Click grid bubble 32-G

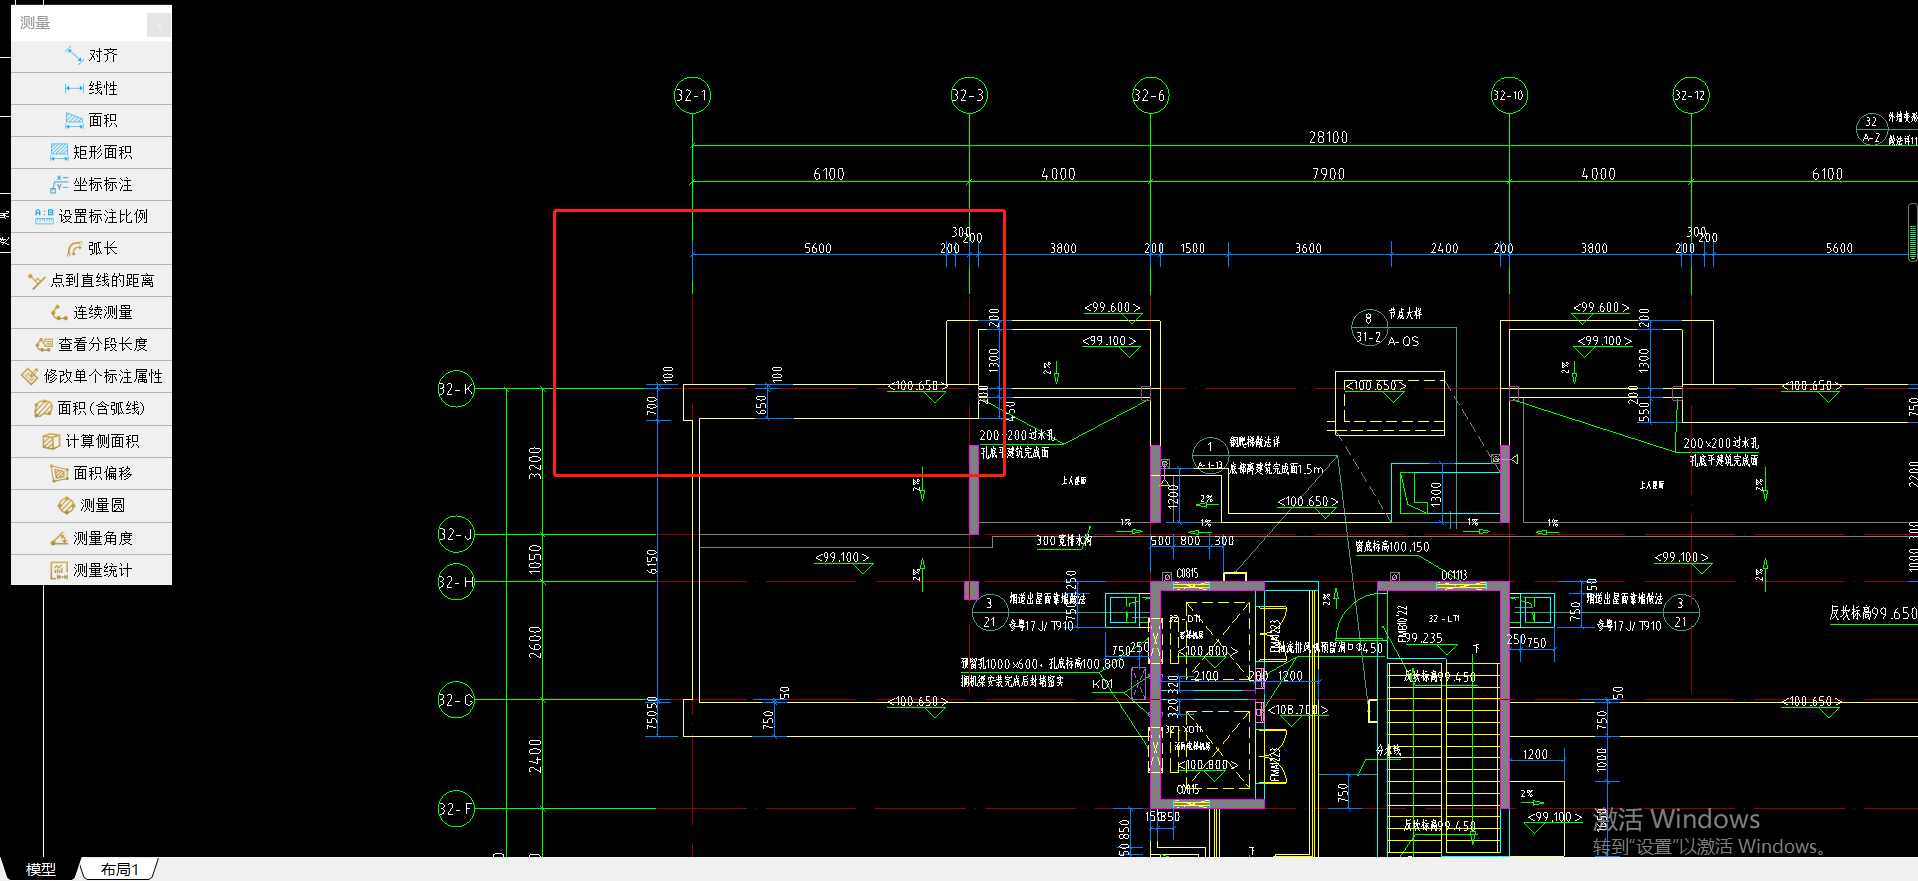pyautogui.click(x=456, y=700)
